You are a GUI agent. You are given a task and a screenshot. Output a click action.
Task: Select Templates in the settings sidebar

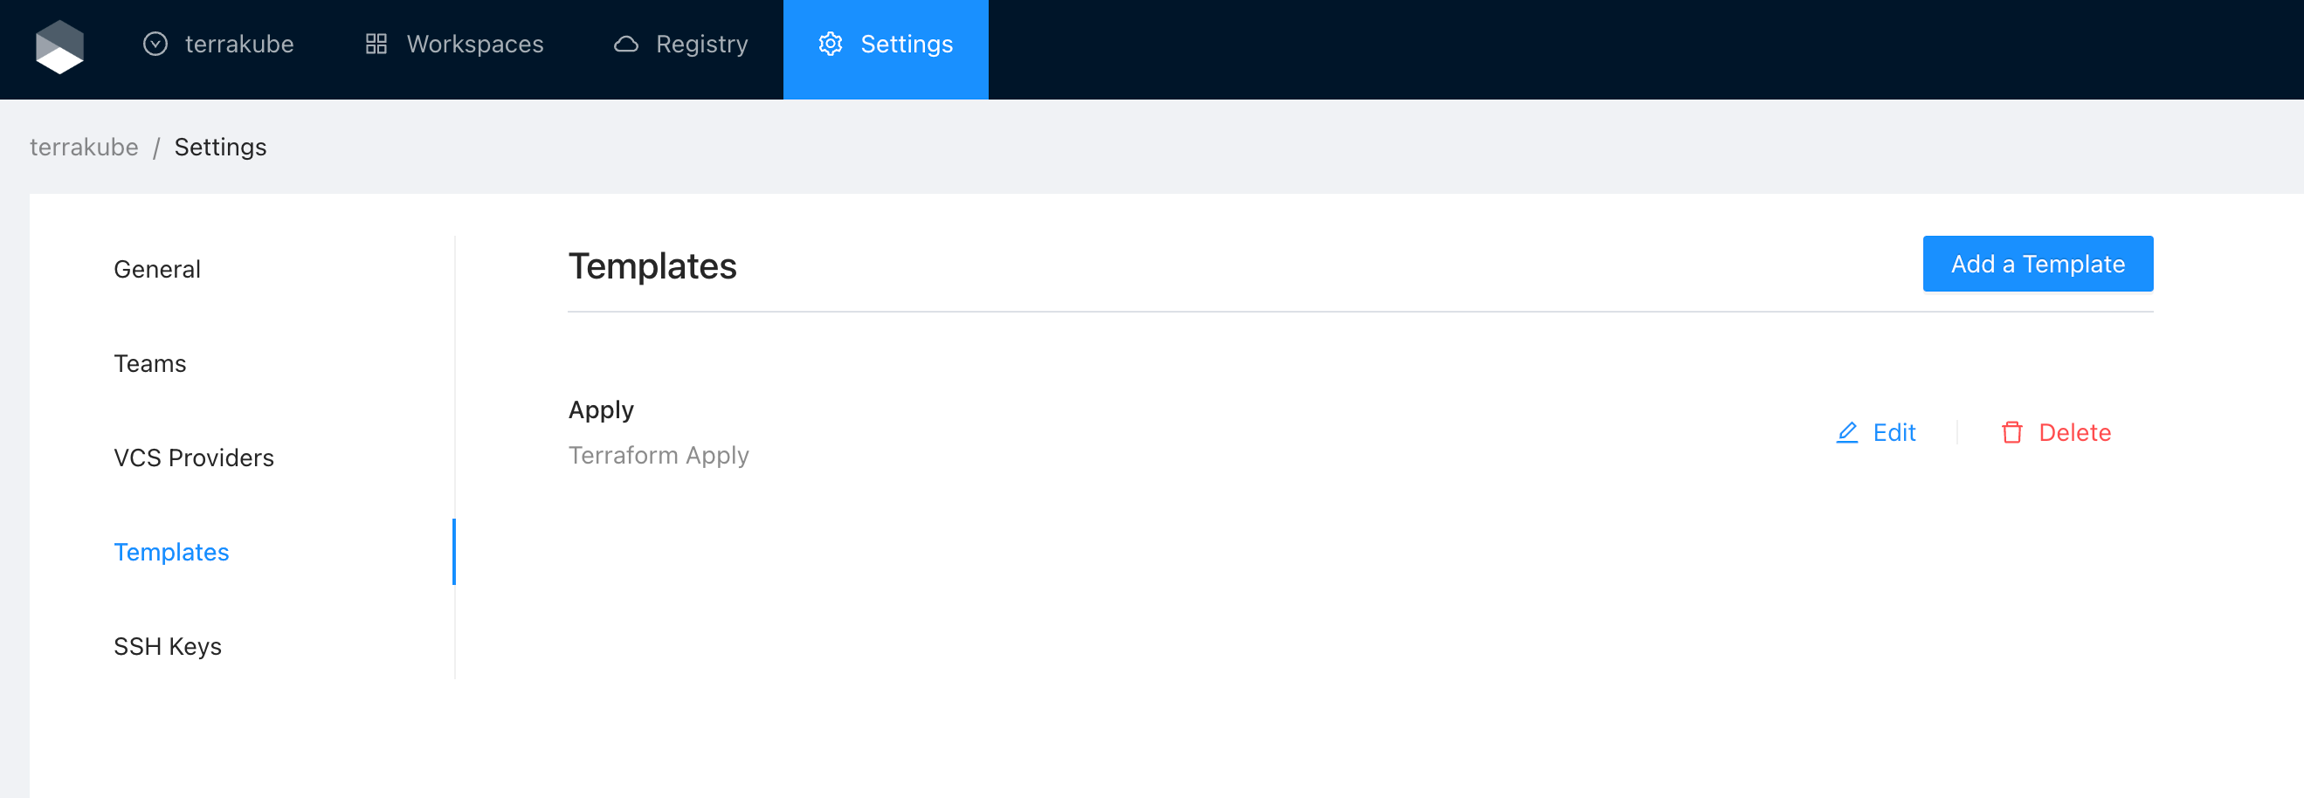pos(171,552)
